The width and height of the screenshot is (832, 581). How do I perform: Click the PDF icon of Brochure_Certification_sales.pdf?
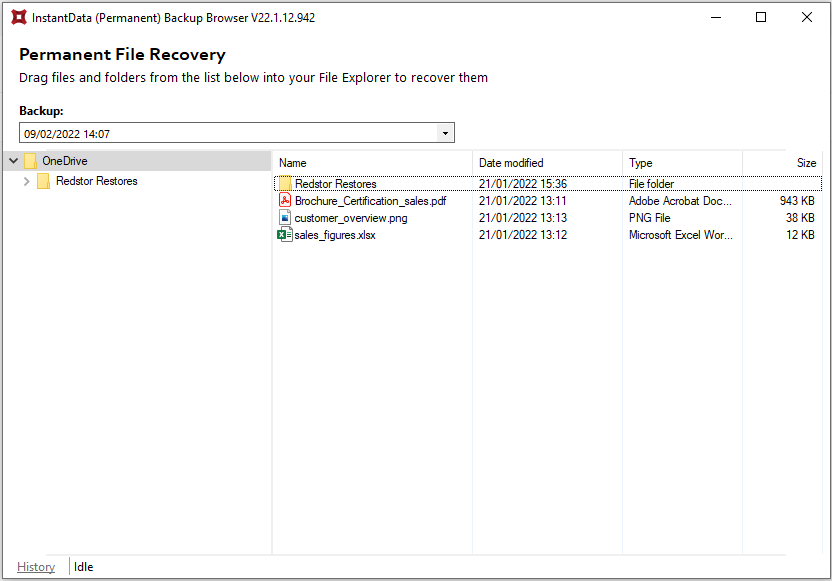(x=285, y=201)
